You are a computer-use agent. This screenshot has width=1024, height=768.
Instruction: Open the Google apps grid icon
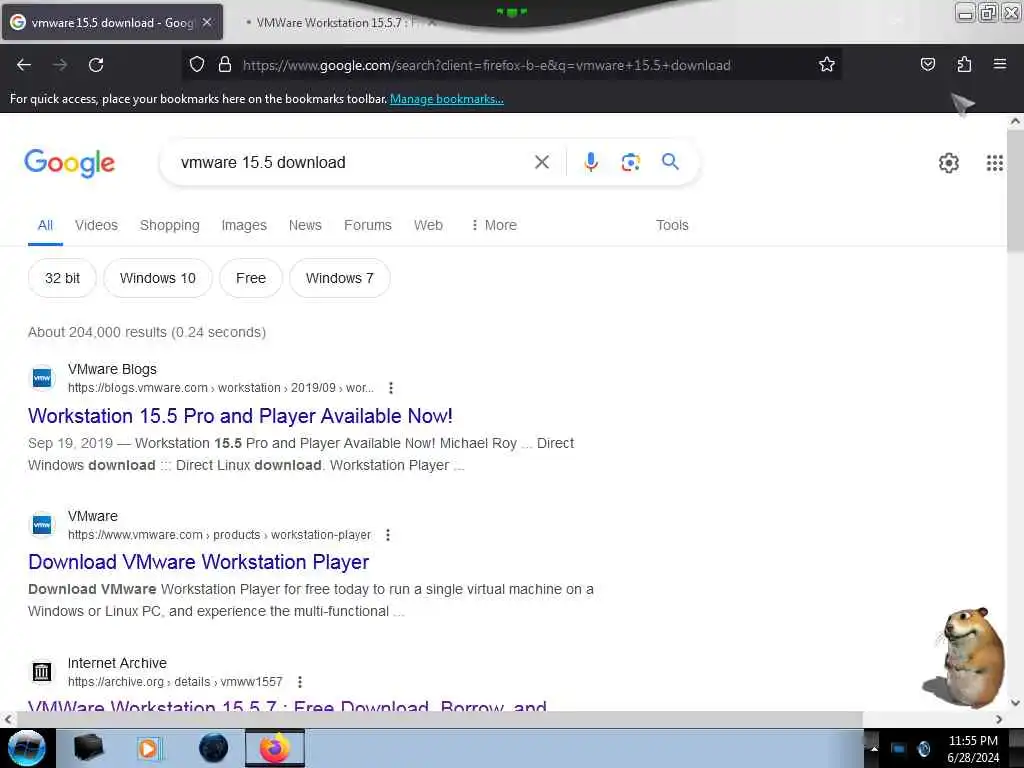pyautogui.click(x=994, y=163)
